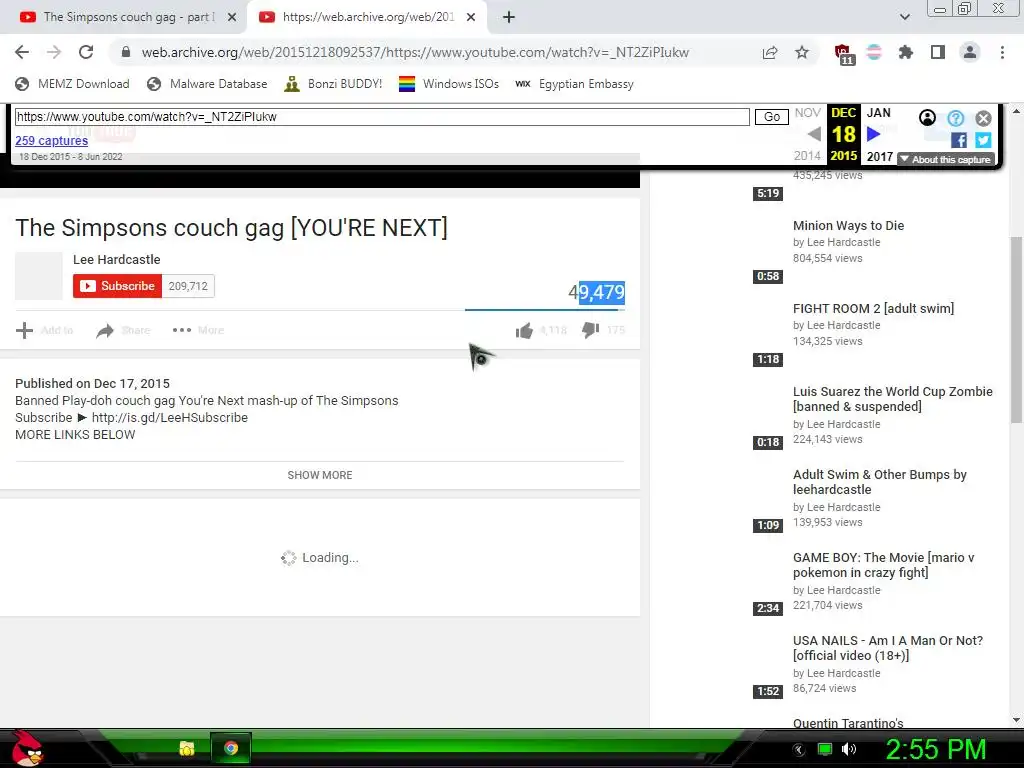
Task: Open Egyptian Embassy bookmark
Action: coord(574,84)
